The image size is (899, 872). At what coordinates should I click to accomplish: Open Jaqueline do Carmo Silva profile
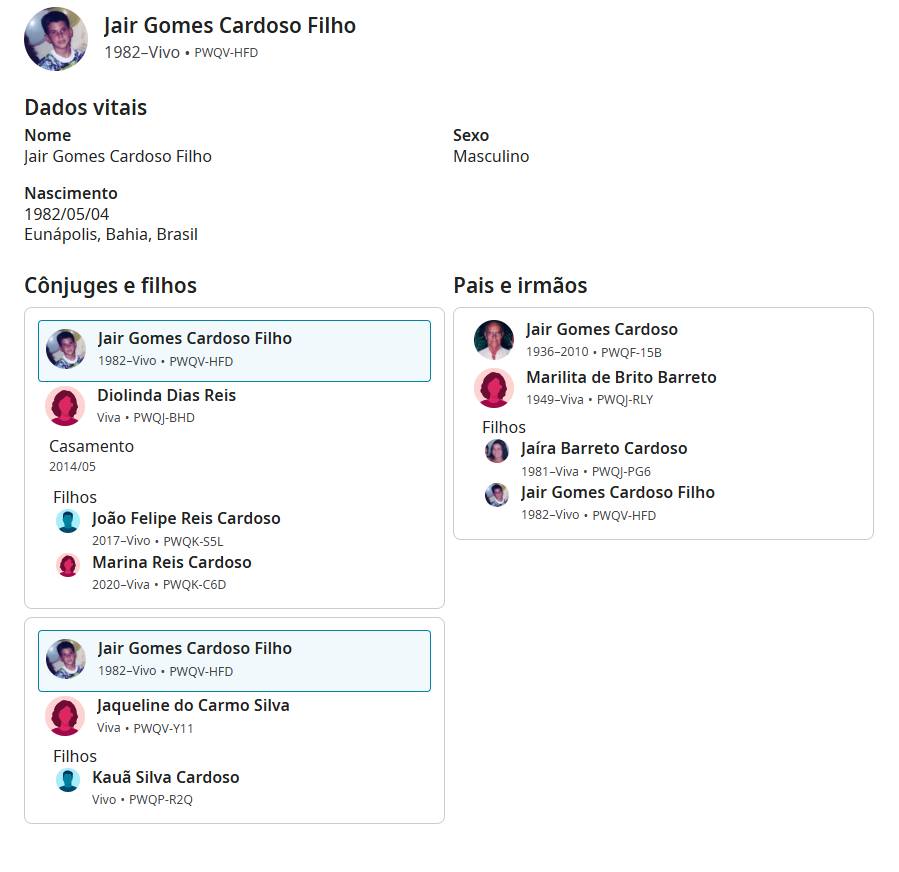193,705
